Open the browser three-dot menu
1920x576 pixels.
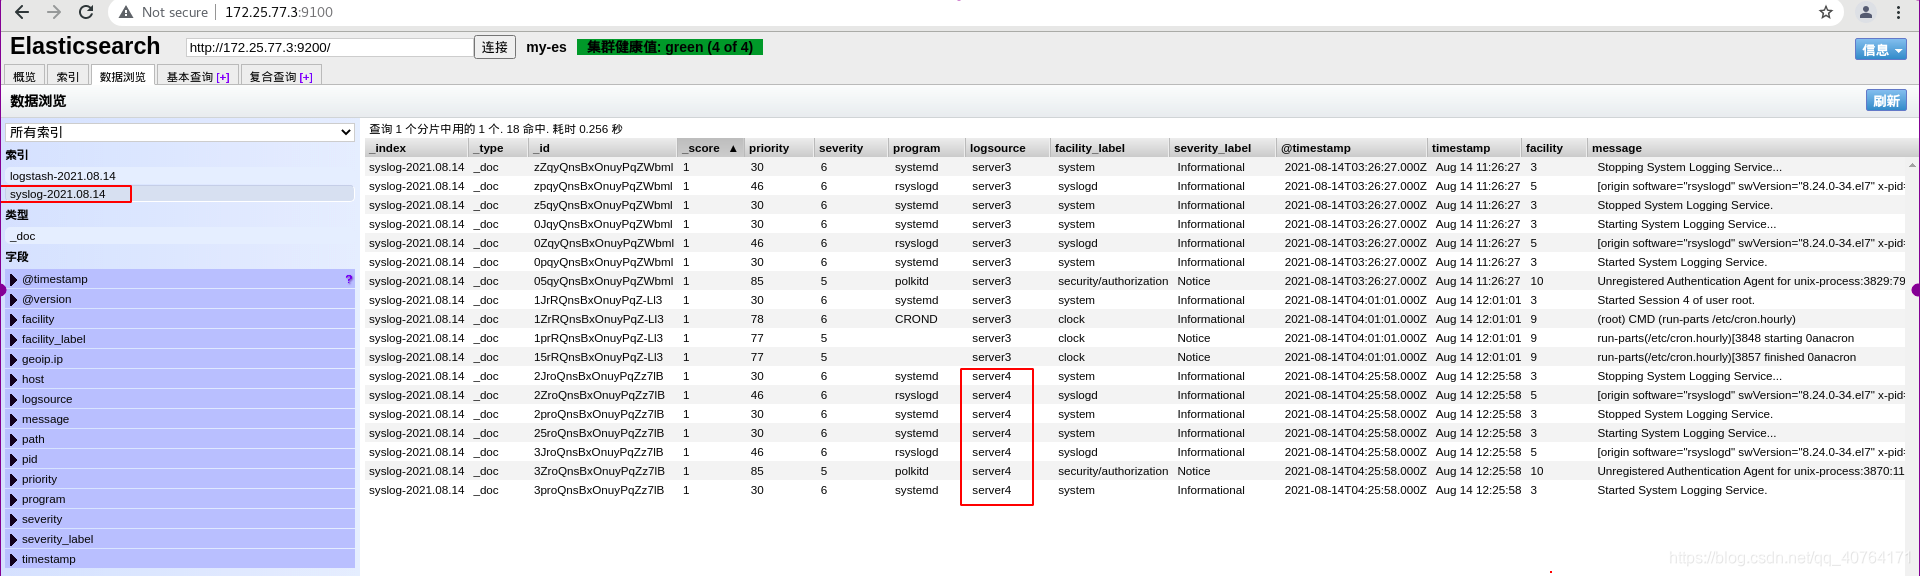click(x=1898, y=12)
